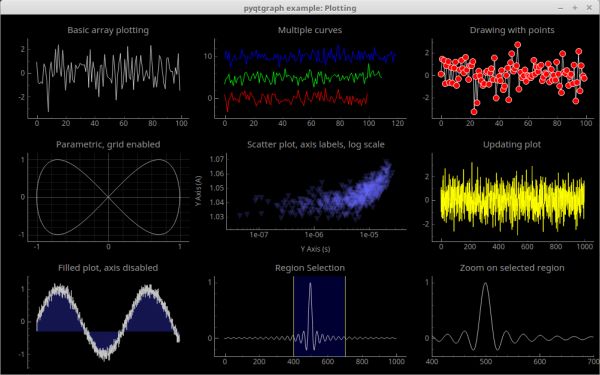The height and width of the screenshot is (375, 600).
Task: Close the pyqtgraph example window
Action: (589, 8)
